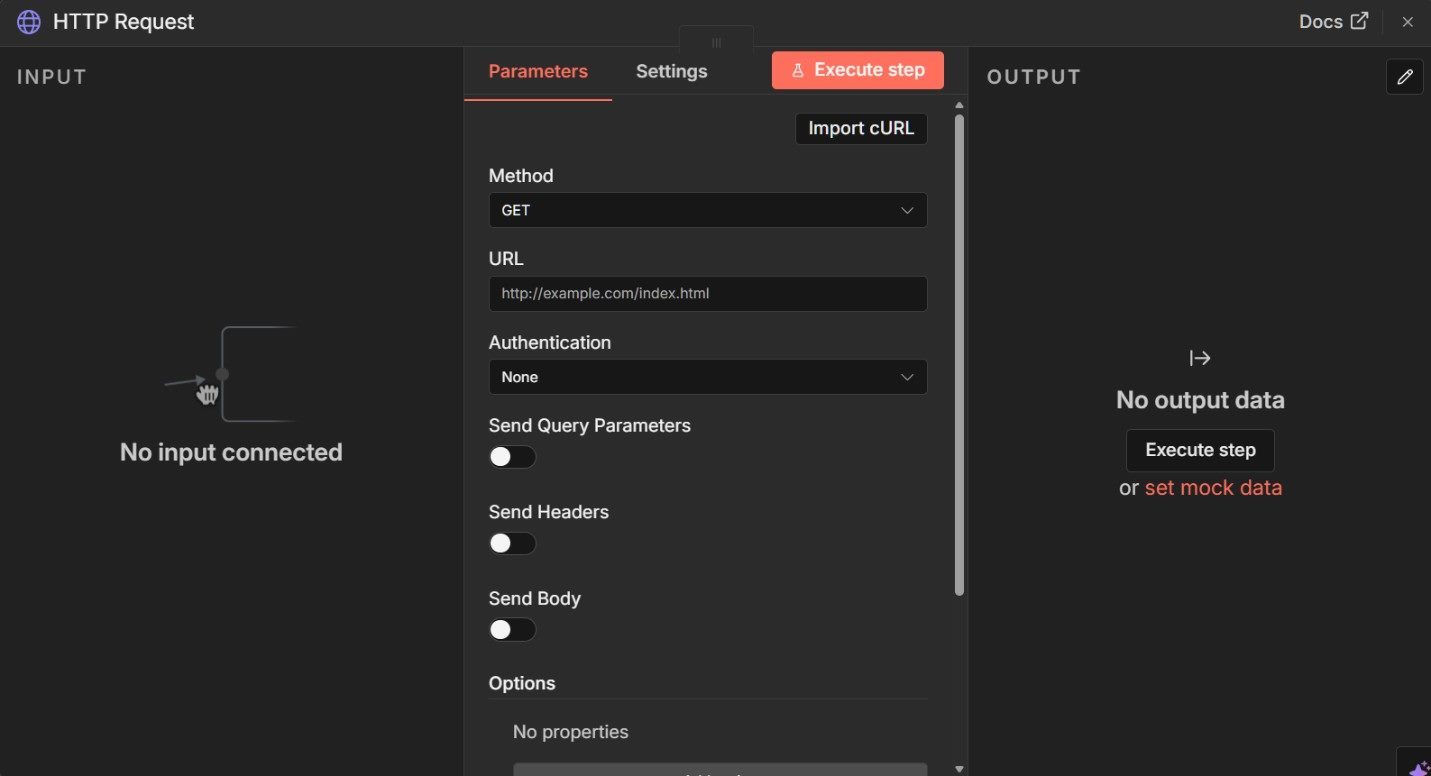Select the Parameters tab
Screen dimensions: 1431x776
538,72
